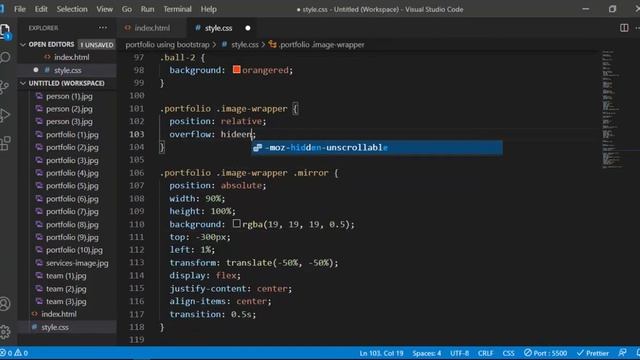640x360 pixels.
Task: Click the UTF-8 encoding status
Action: click(x=459, y=353)
